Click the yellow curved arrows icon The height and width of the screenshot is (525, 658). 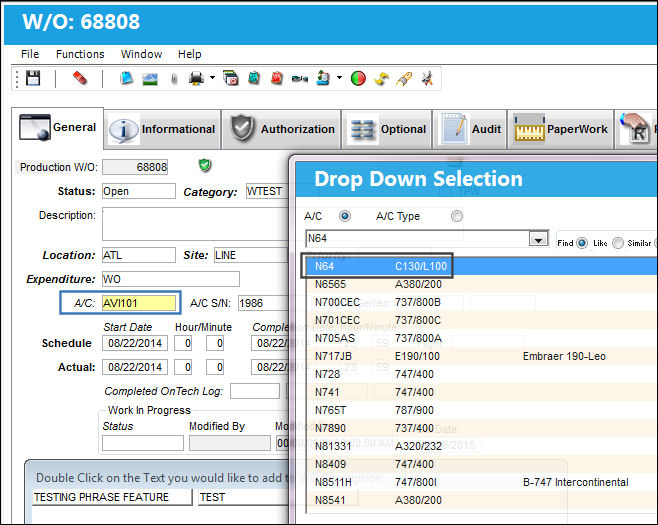381,79
